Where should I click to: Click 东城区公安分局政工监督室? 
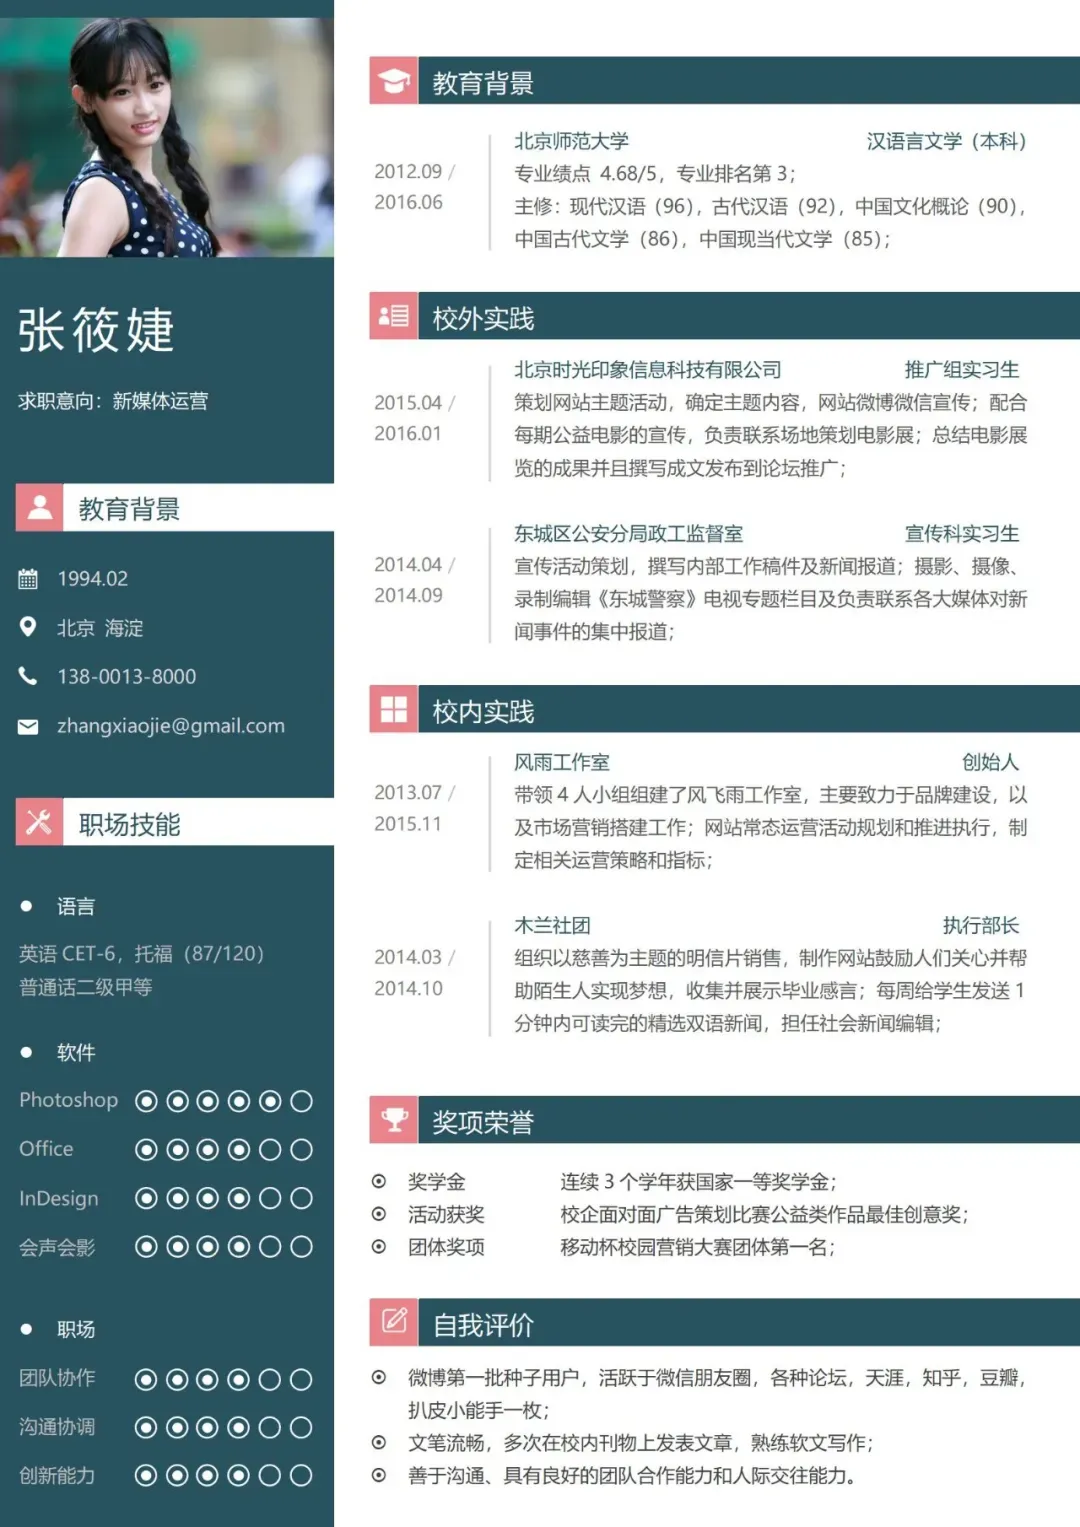coord(628,534)
